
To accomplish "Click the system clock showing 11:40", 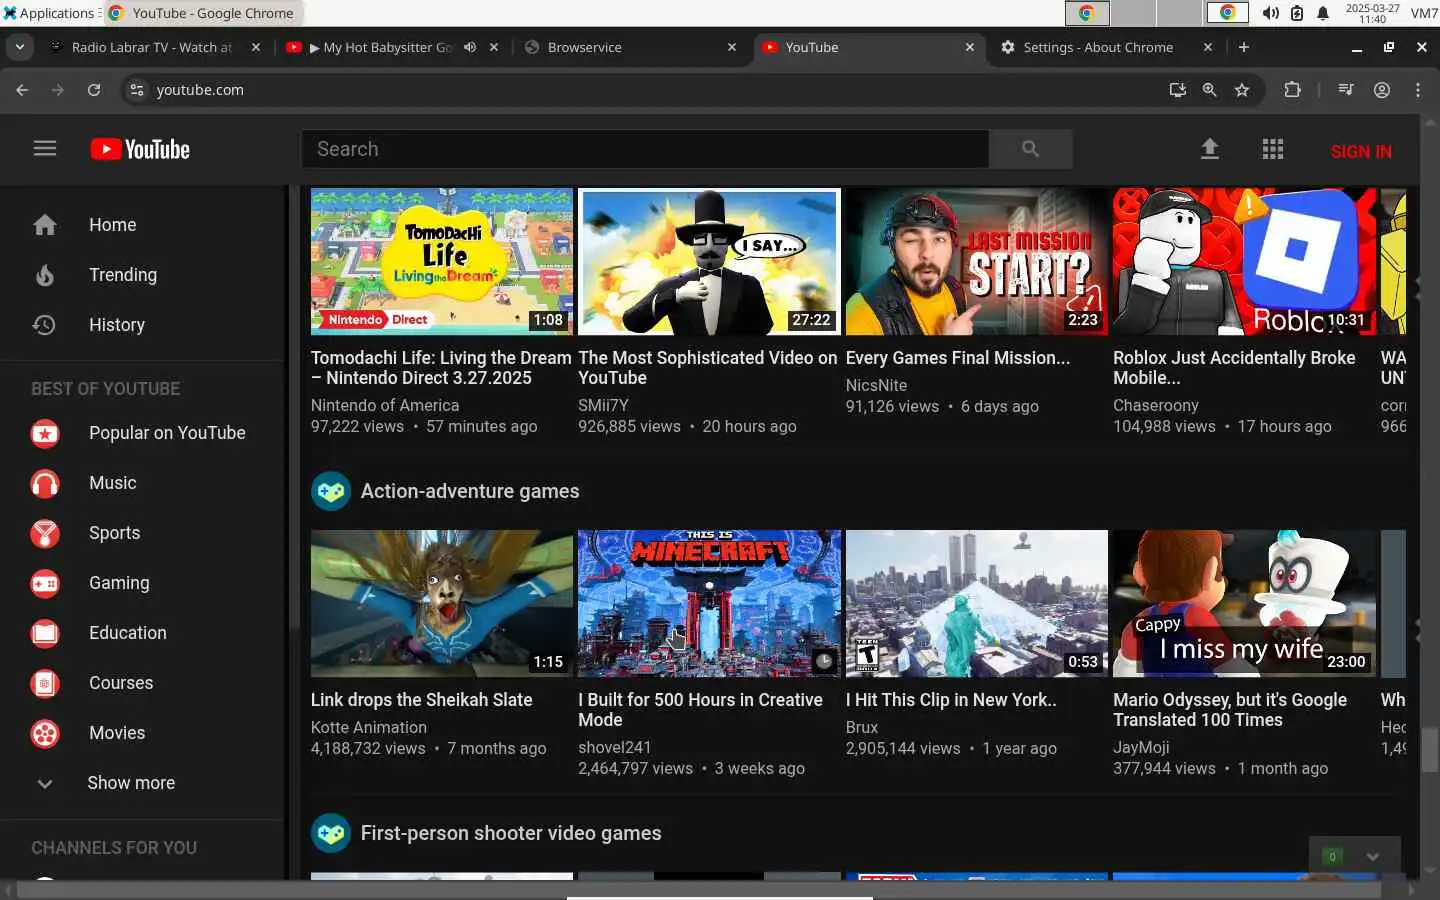I will (x=1372, y=13).
